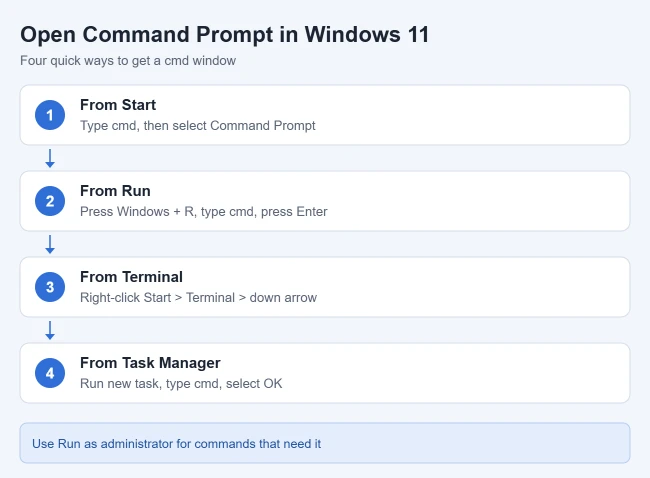Click the 'Open Command Prompt in Windows 11' title
Viewport: 650px width, 478px height.
coord(224,34)
